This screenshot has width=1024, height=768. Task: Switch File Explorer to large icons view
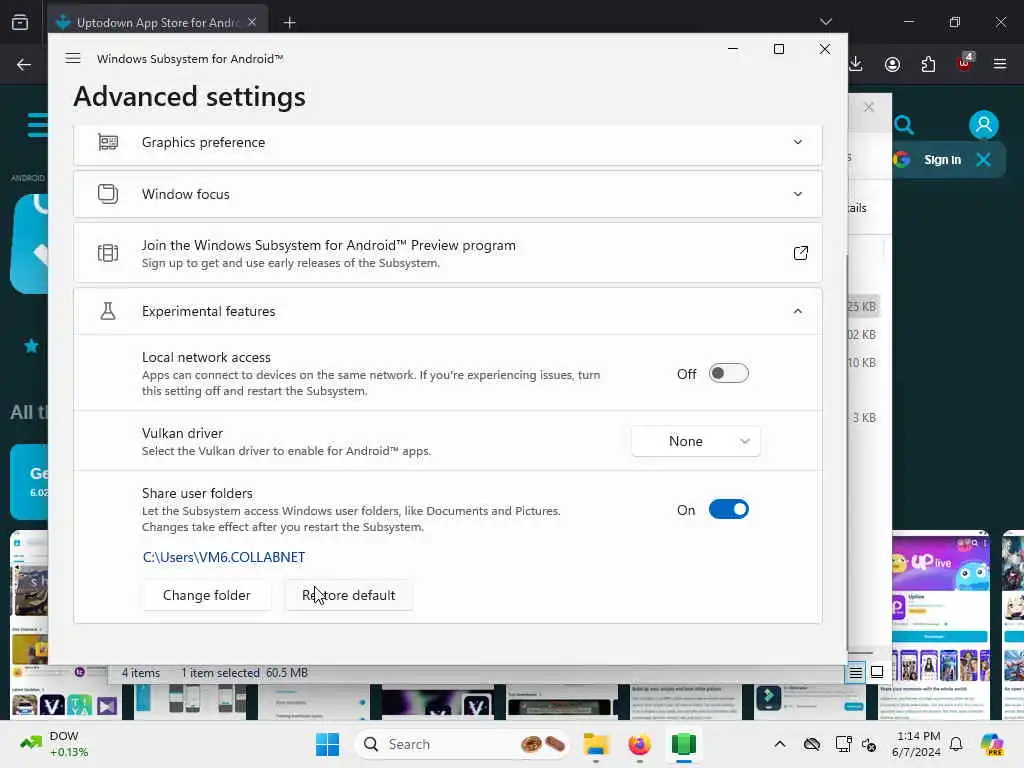[877, 672]
